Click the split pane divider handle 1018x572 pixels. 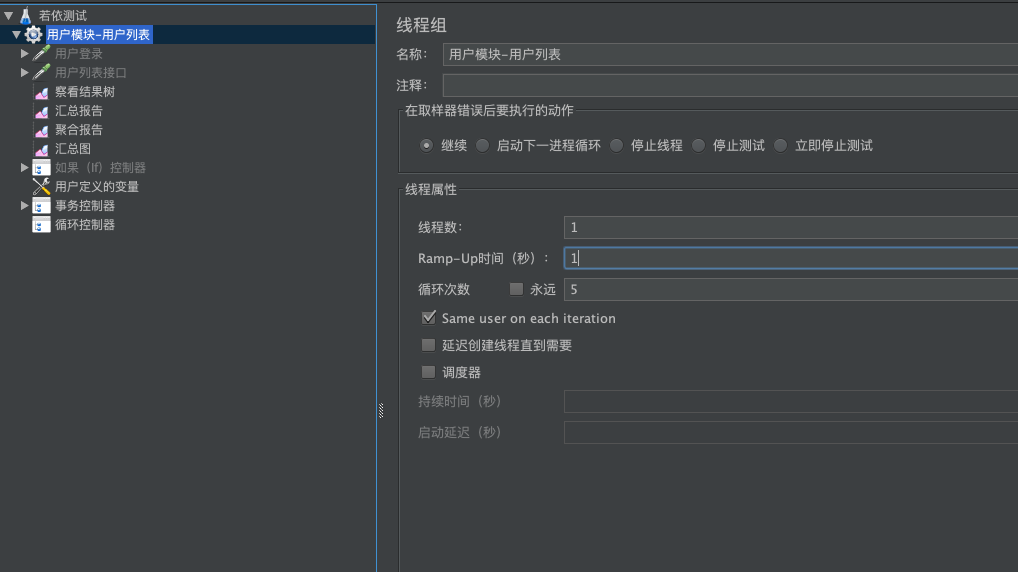[x=381, y=410]
